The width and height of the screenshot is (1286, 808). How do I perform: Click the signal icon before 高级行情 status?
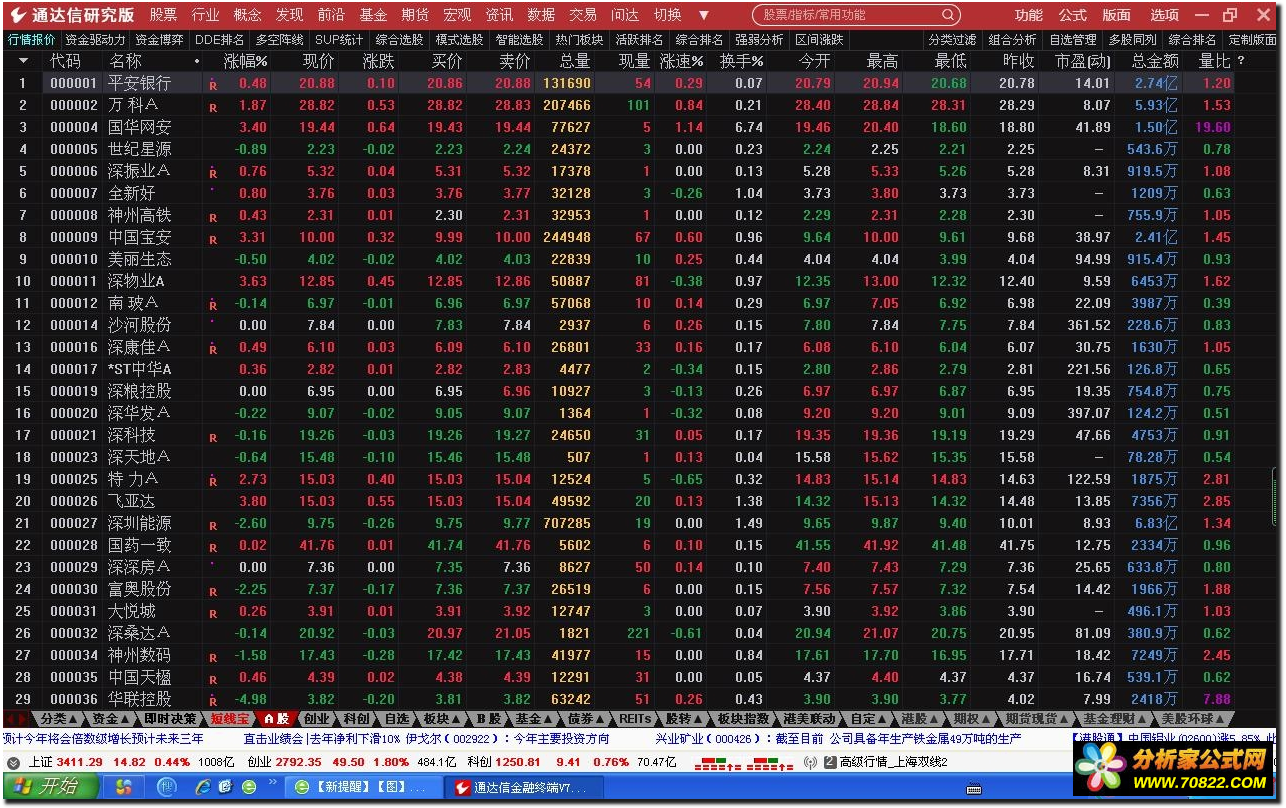[x=810, y=762]
